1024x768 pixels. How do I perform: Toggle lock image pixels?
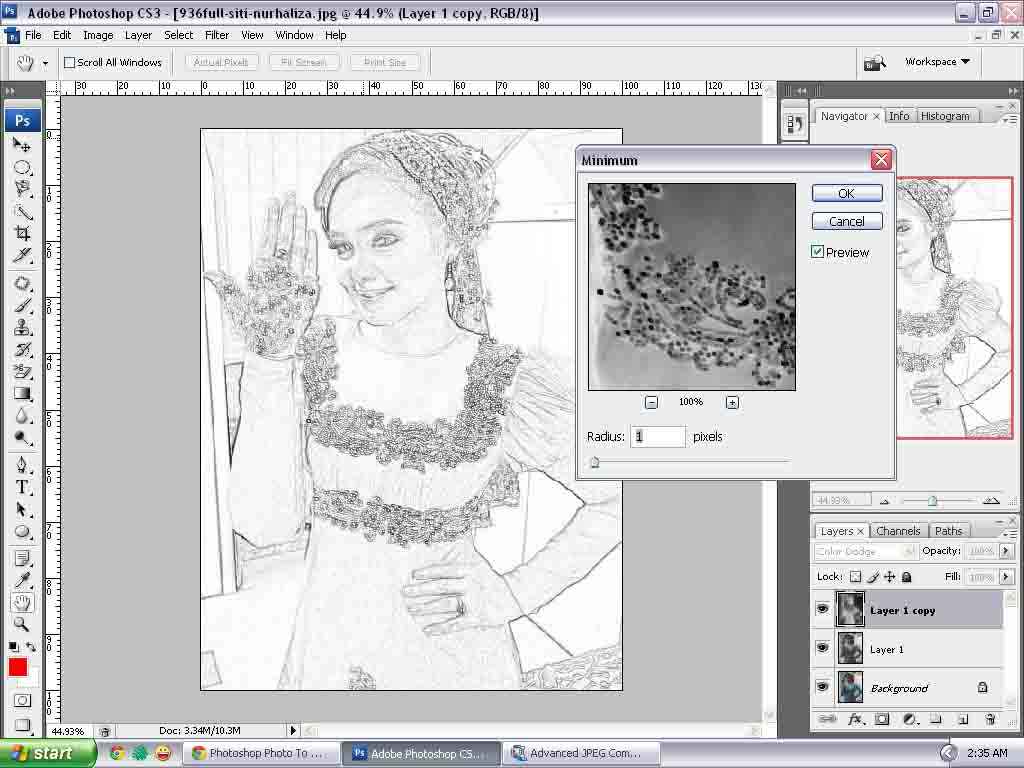click(x=873, y=577)
